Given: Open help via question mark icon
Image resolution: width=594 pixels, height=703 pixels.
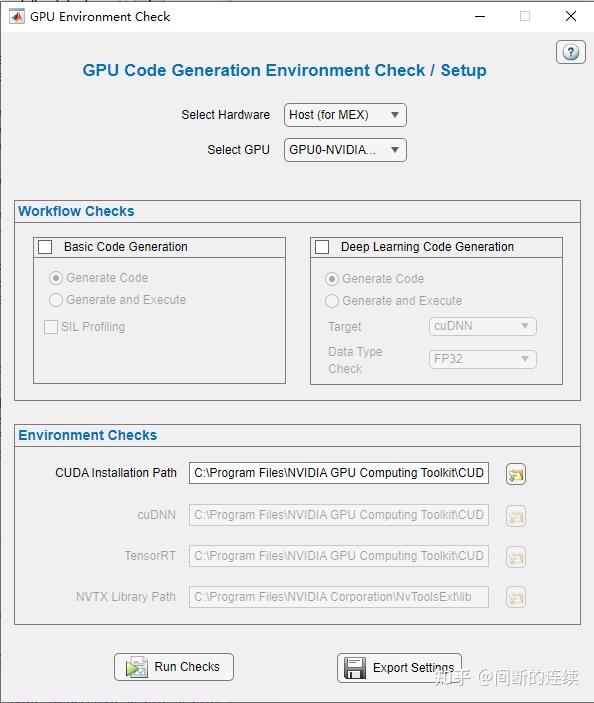Looking at the screenshot, I should [570, 52].
